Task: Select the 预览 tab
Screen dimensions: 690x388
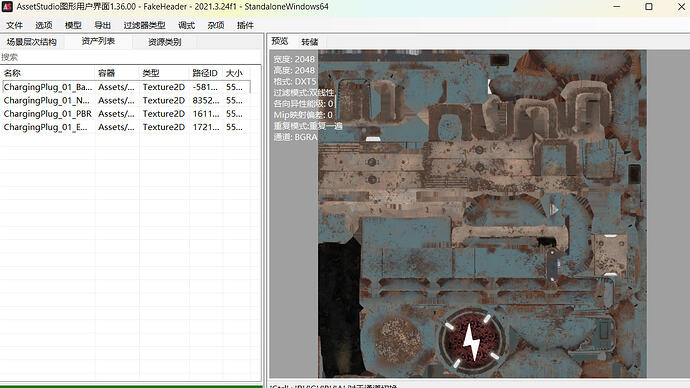Action: click(280, 41)
